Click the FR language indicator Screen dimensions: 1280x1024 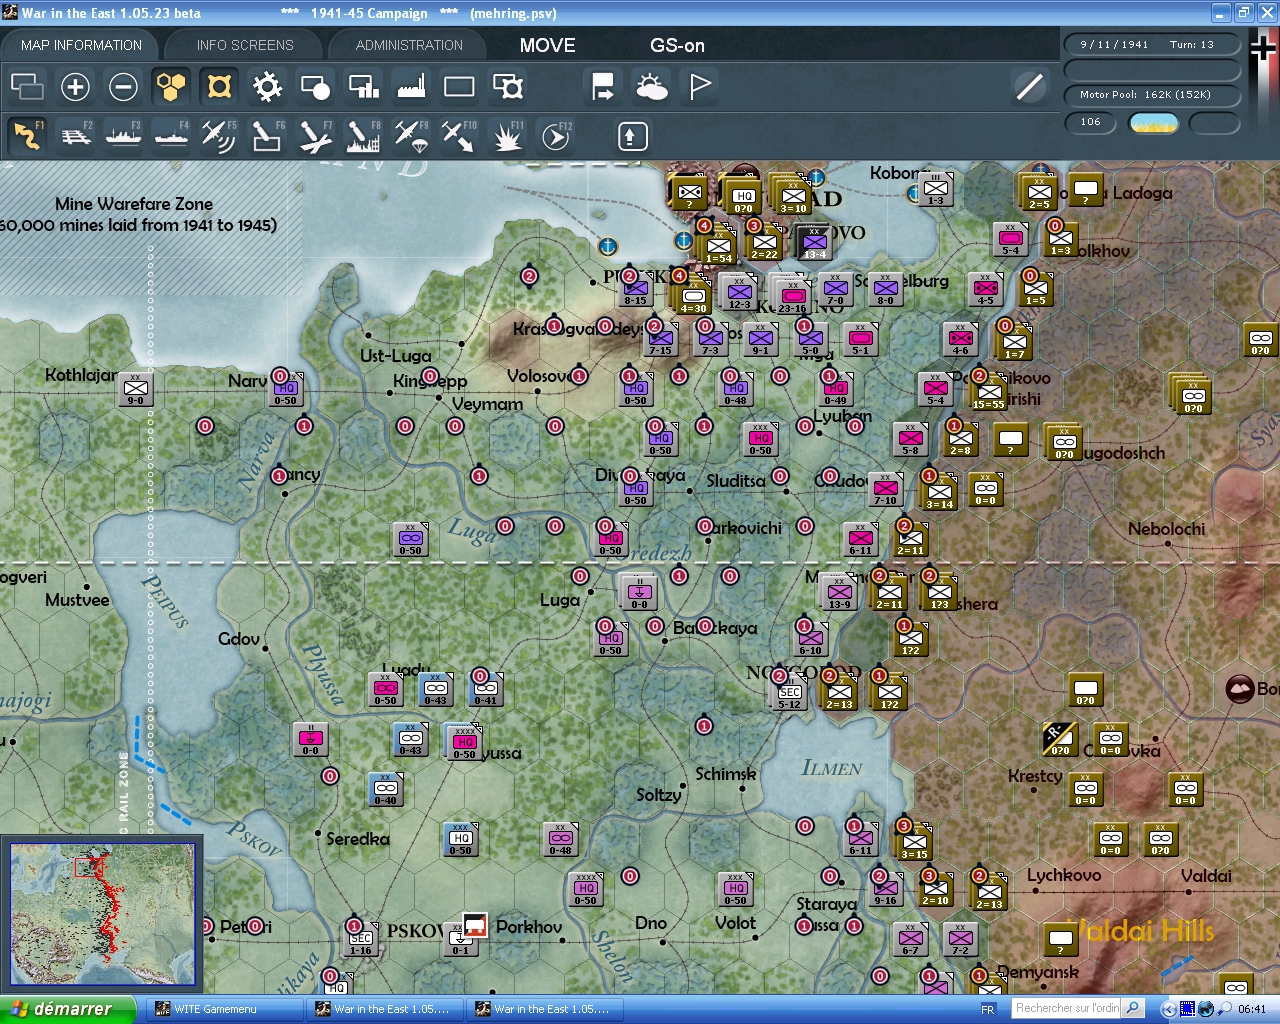tap(988, 1010)
